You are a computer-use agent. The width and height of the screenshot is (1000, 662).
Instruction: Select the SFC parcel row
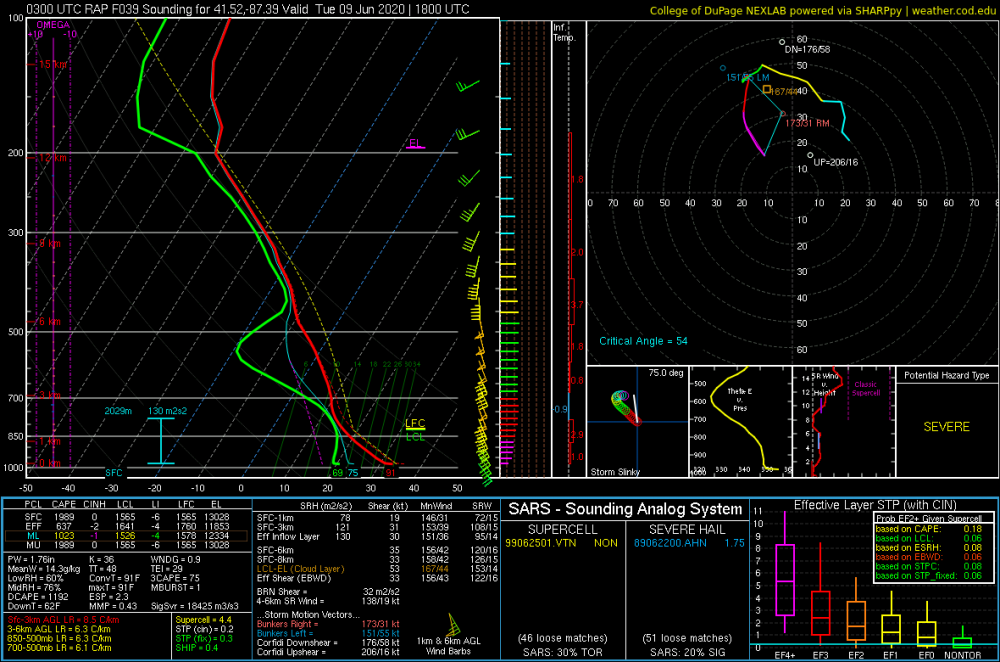tap(126, 517)
